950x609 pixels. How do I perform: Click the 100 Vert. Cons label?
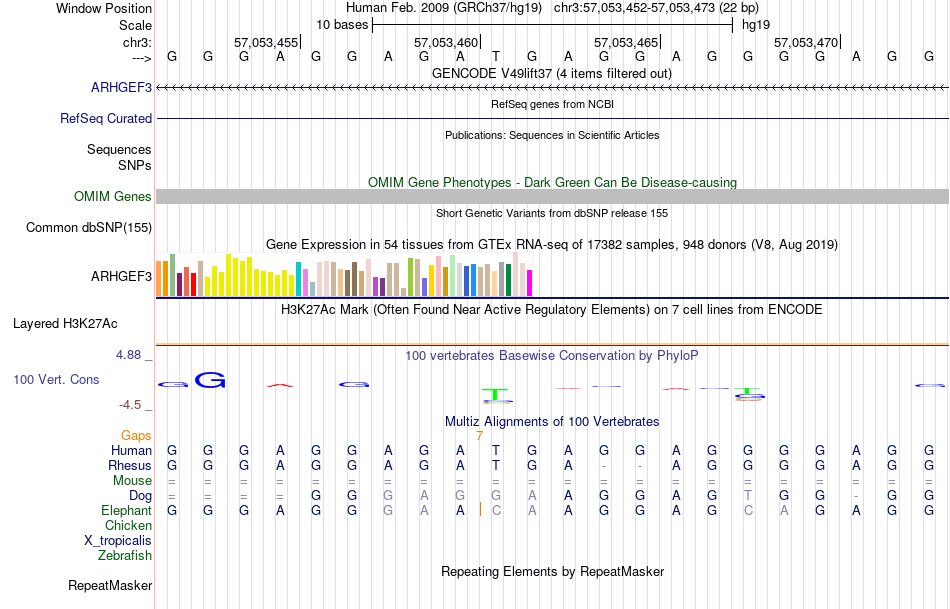click(x=56, y=379)
